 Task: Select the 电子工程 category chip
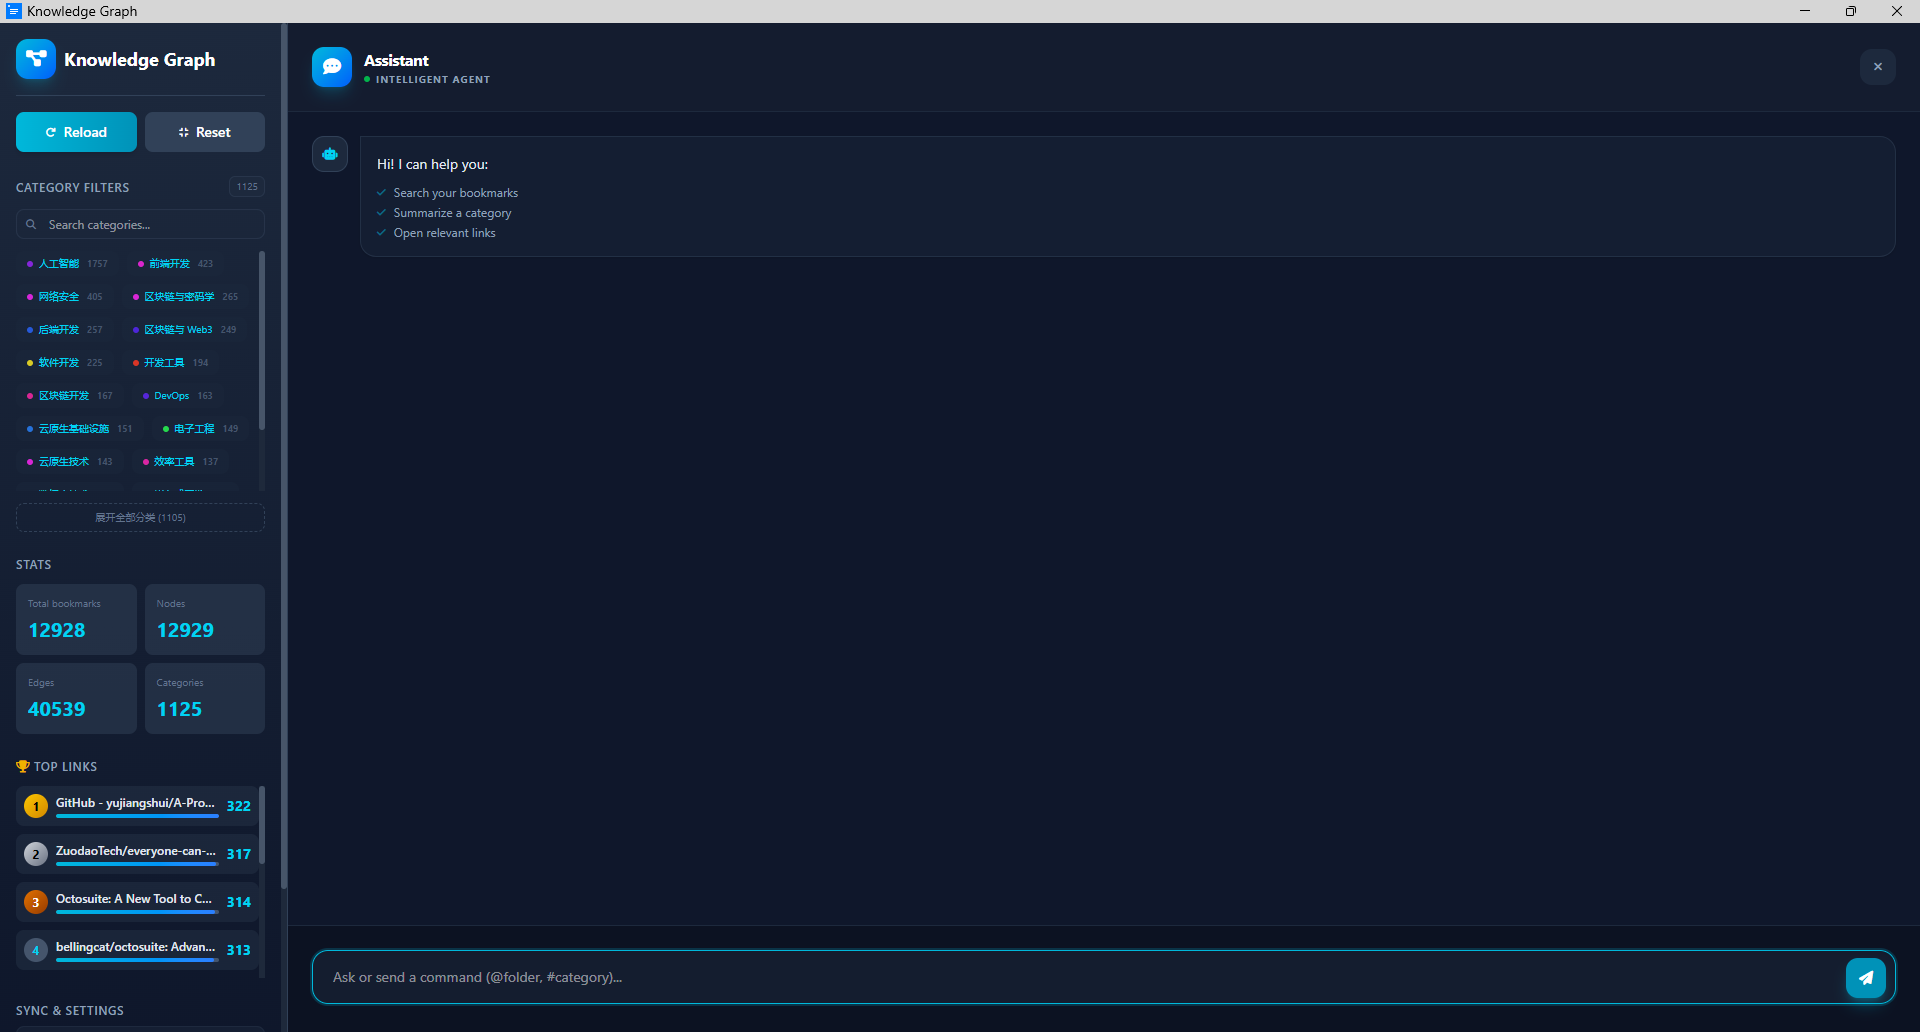click(200, 429)
